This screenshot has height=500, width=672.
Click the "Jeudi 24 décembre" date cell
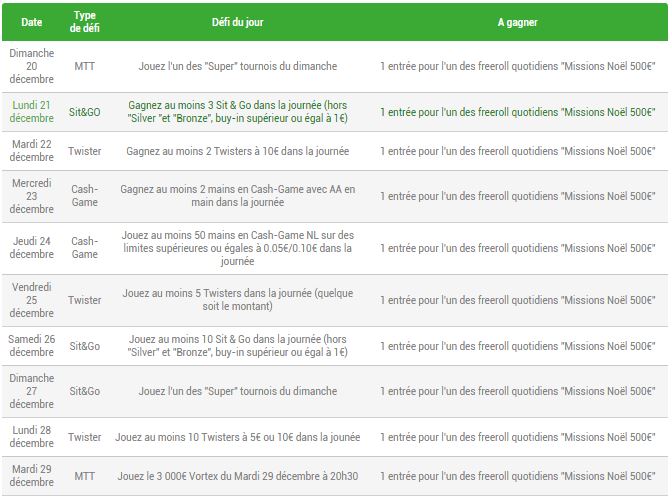click(32, 248)
